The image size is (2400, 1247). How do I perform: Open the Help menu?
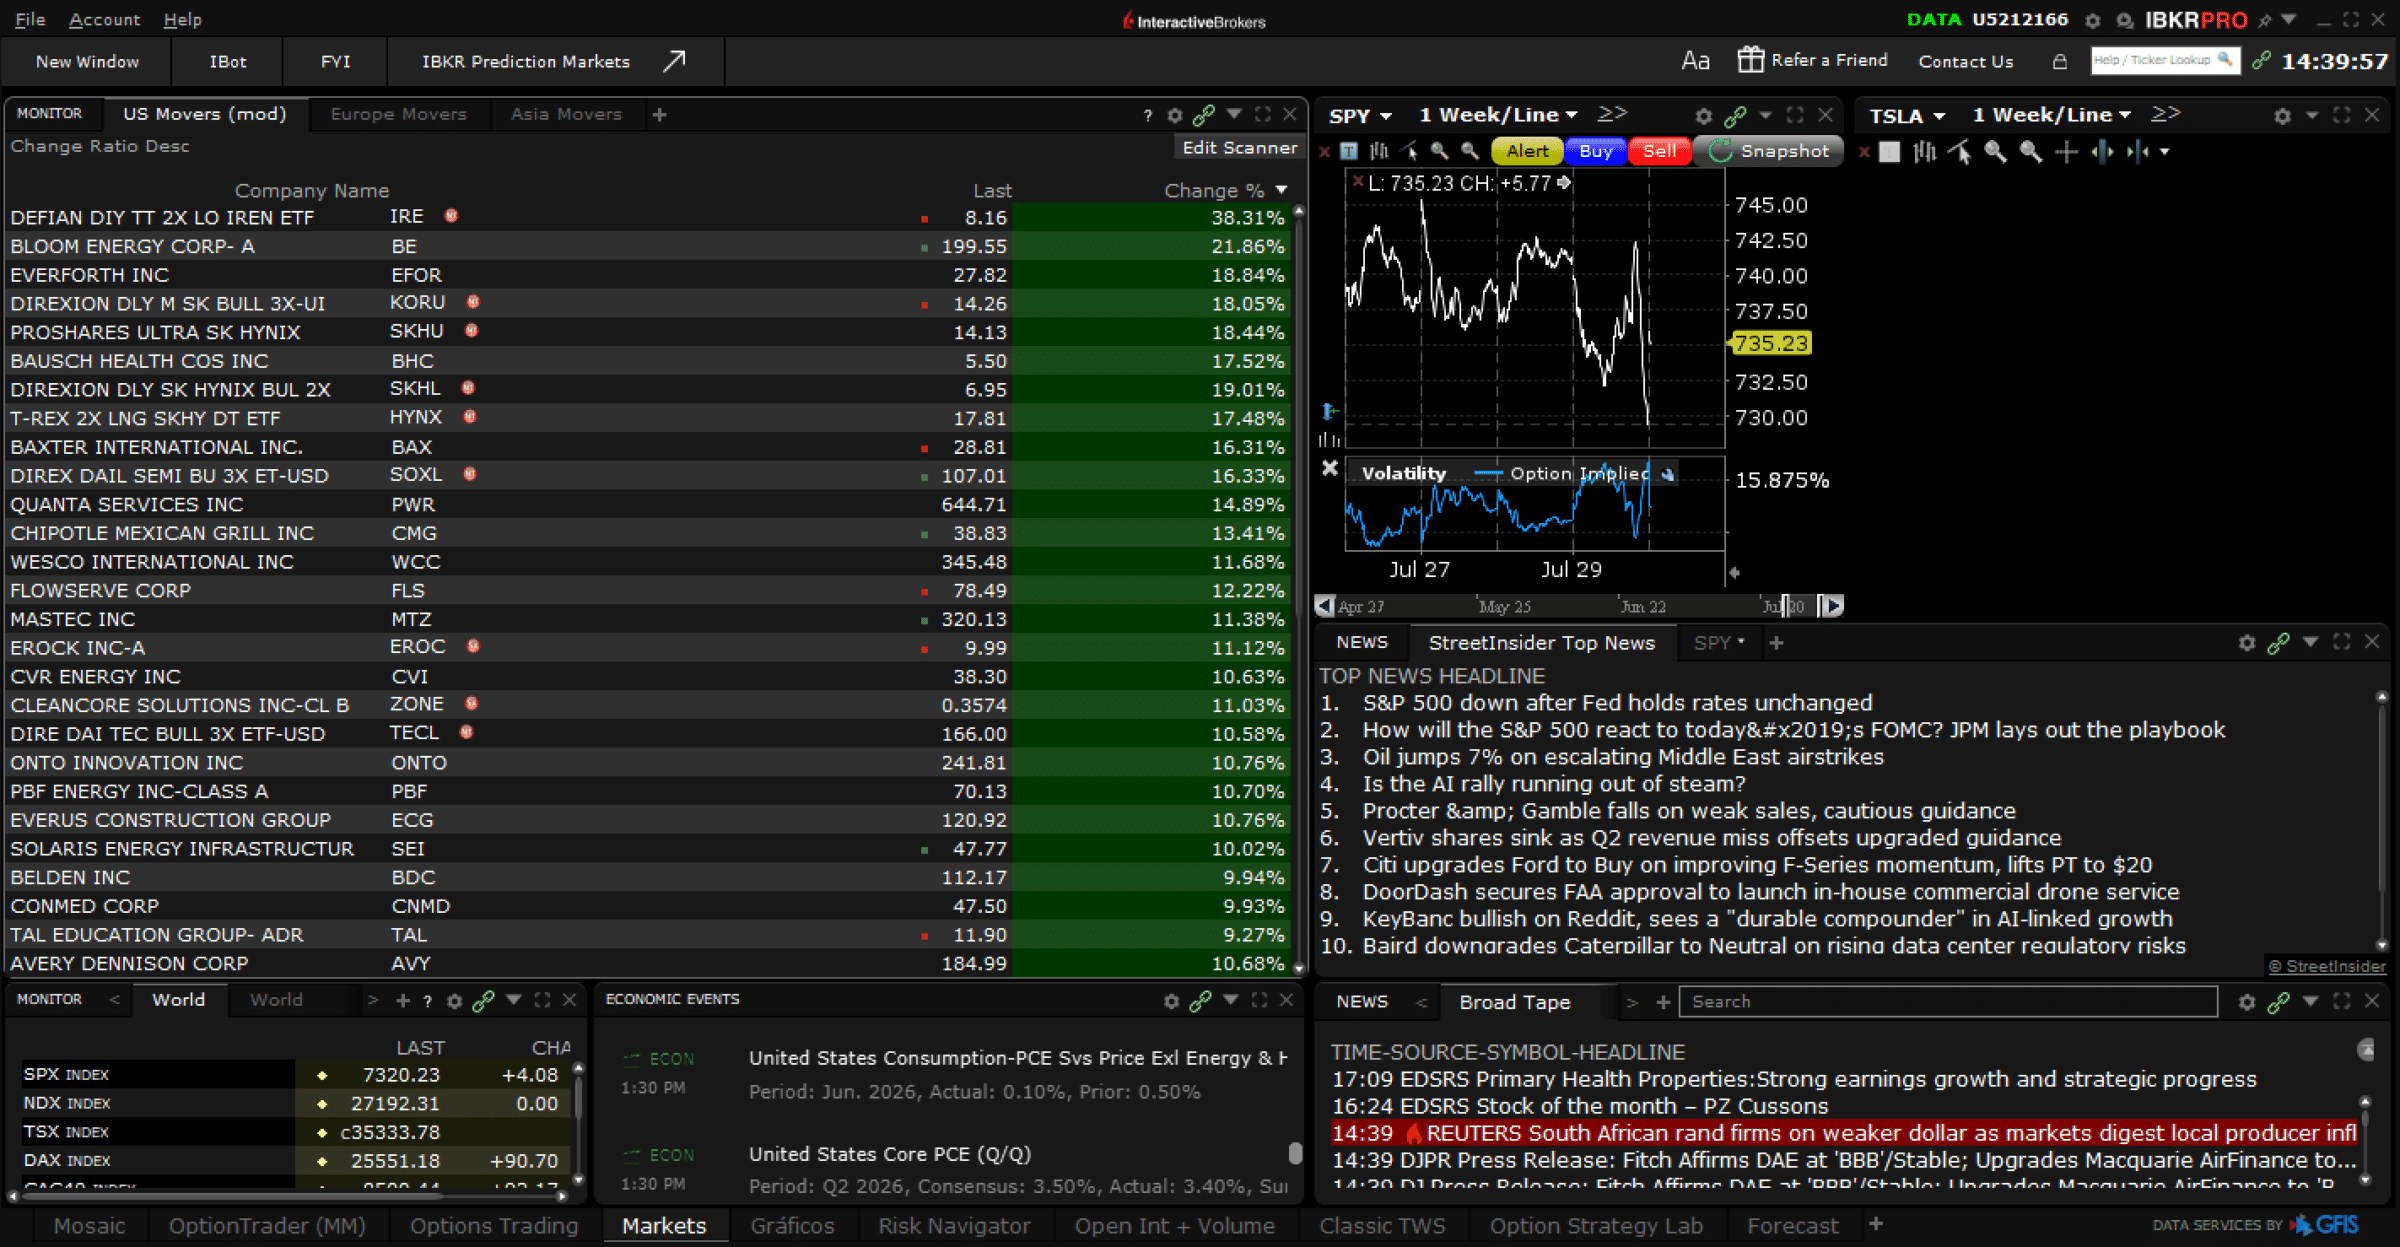pos(182,19)
